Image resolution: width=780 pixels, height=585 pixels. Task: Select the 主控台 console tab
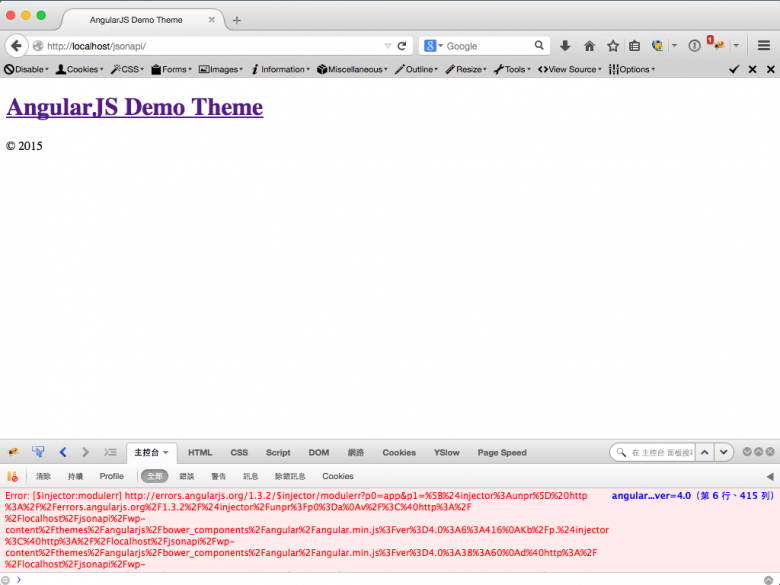coord(151,453)
